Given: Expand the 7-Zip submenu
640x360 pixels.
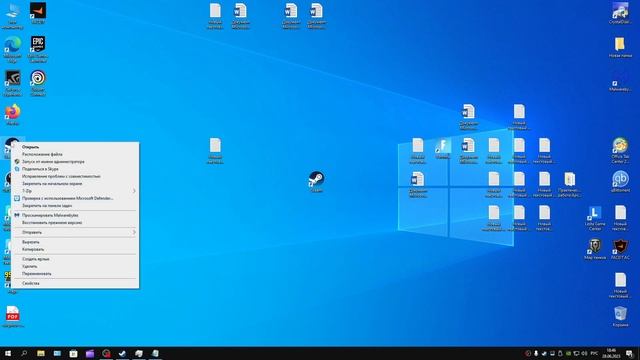Looking at the screenshot, I should [x=75, y=191].
